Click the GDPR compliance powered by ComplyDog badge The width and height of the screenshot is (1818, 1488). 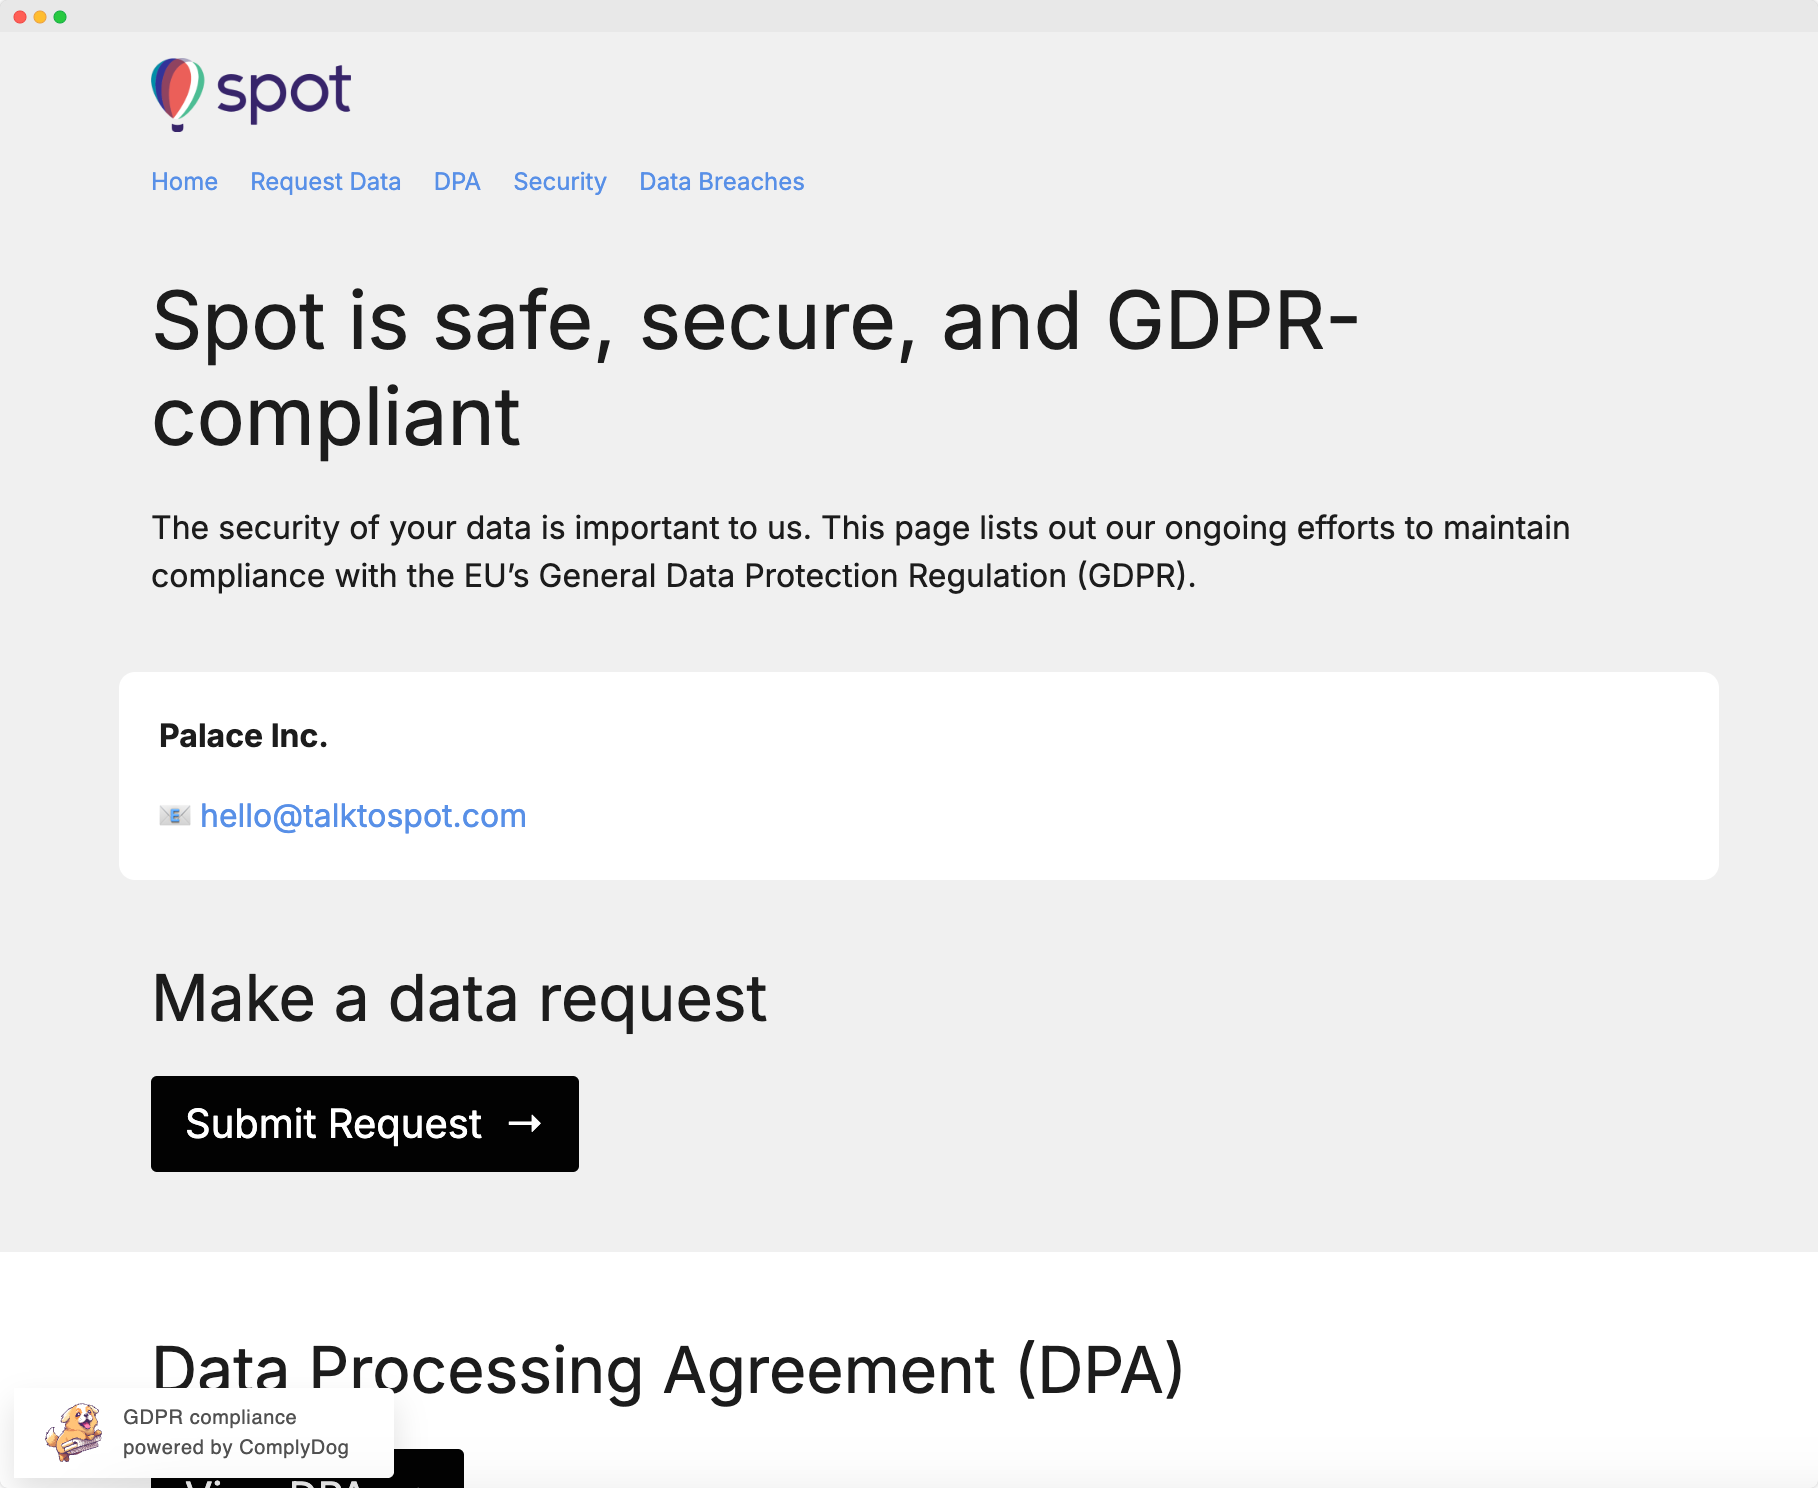point(204,1432)
